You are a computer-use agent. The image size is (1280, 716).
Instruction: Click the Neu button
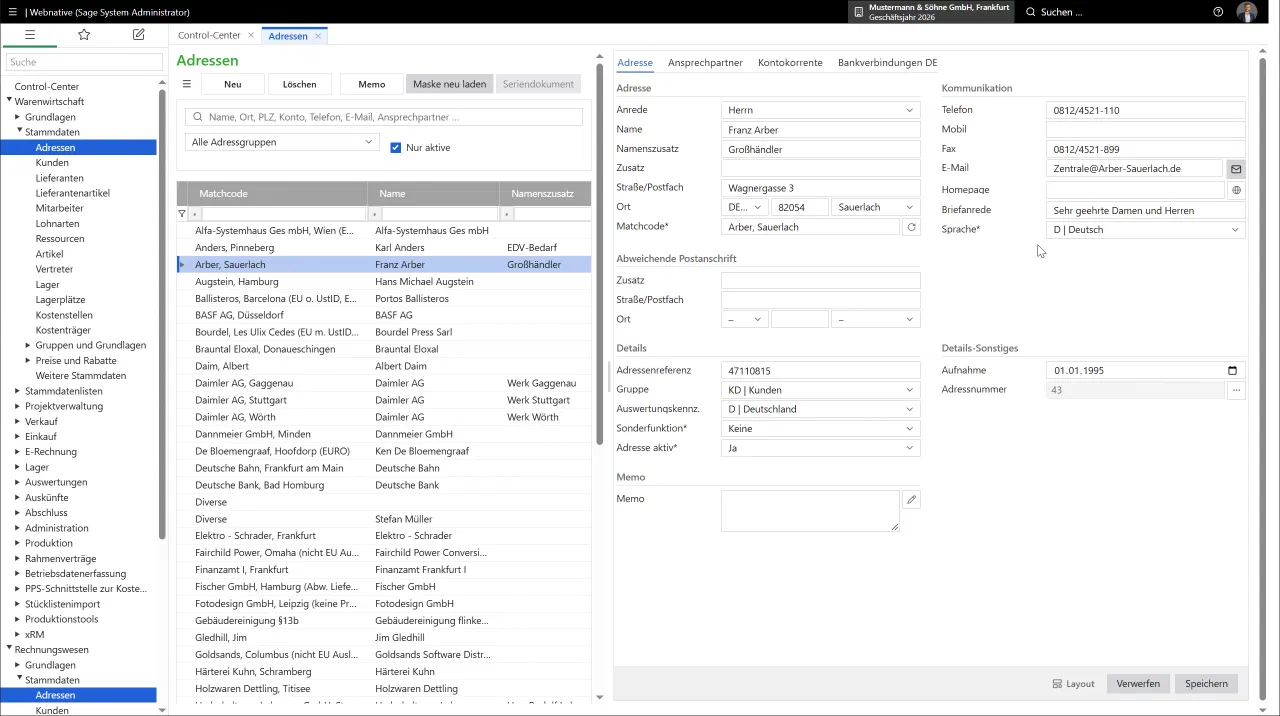233,84
